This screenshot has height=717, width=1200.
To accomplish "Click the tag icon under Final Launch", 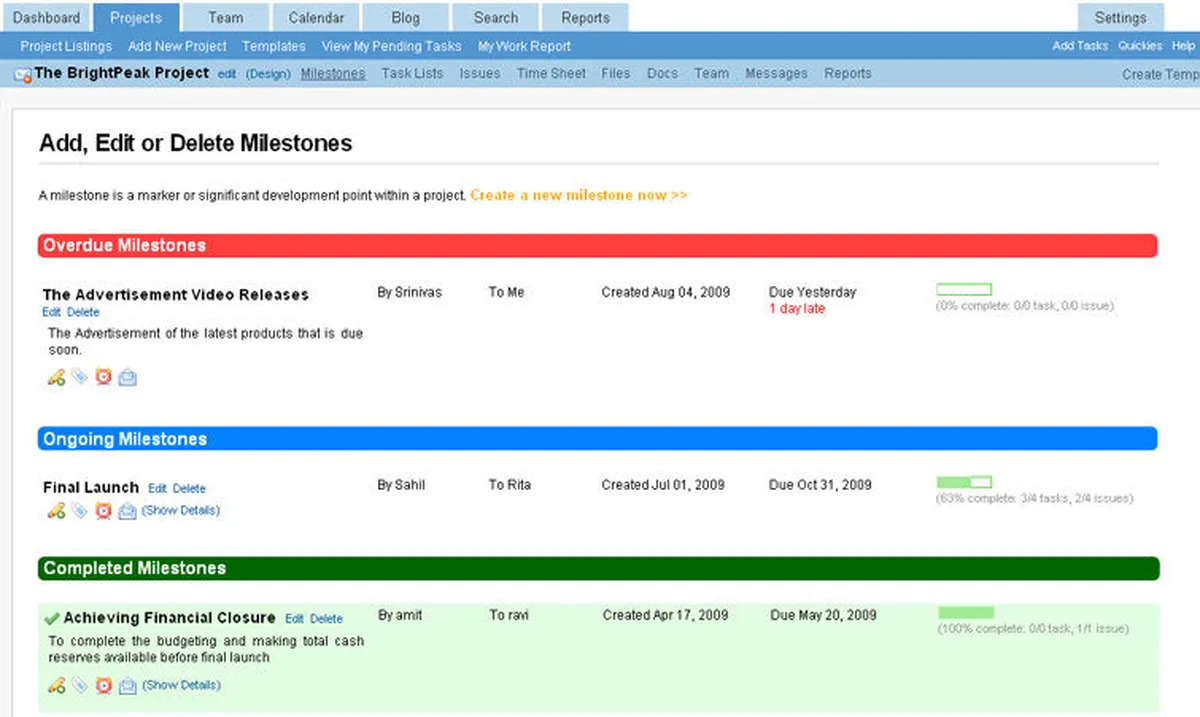I will 79,511.
